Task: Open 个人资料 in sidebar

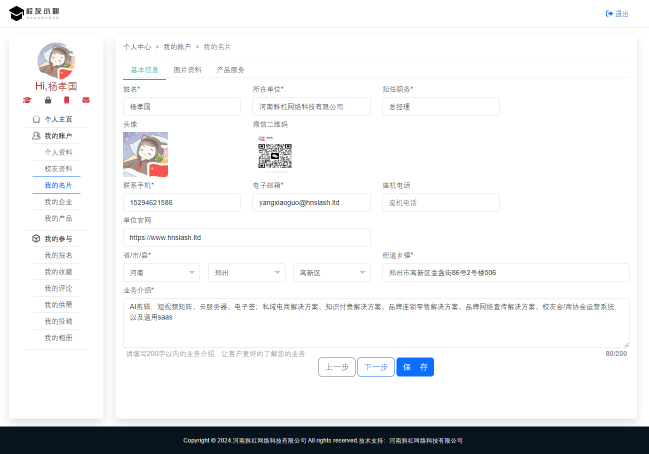Action: tap(58, 152)
